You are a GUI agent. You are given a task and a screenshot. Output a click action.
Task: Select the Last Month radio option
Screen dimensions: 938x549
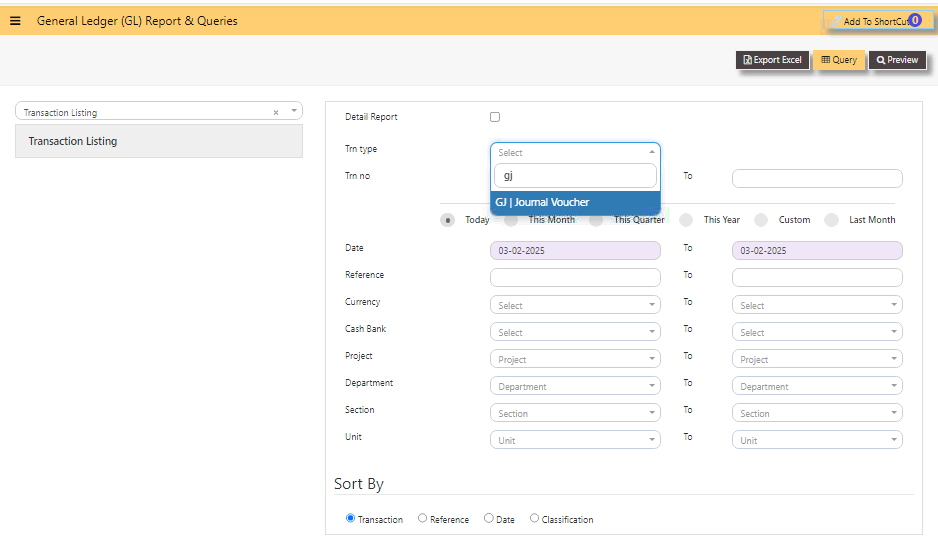pos(832,220)
